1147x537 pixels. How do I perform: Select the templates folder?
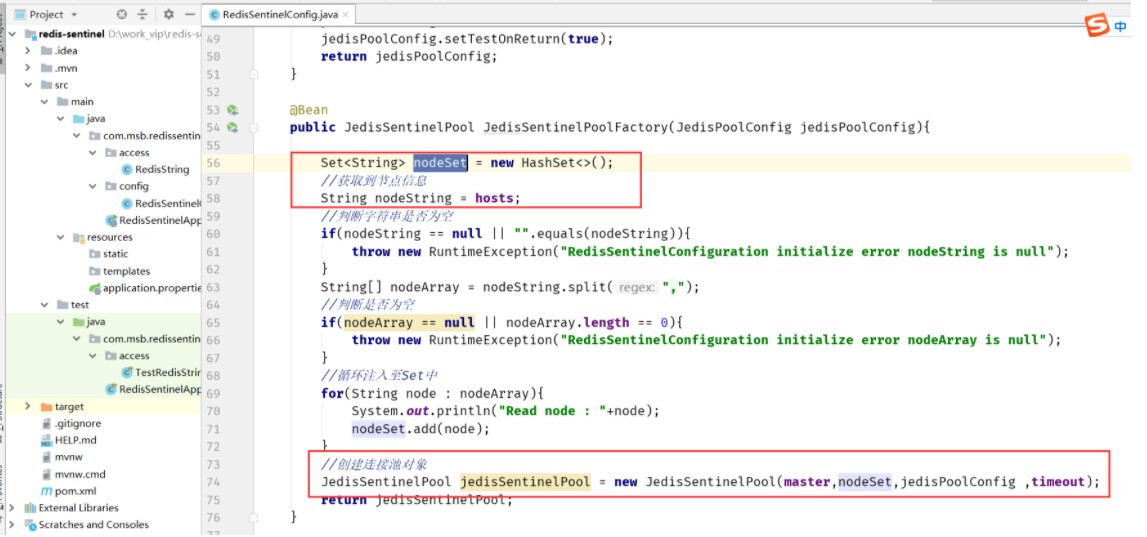pyautogui.click(x=127, y=271)
